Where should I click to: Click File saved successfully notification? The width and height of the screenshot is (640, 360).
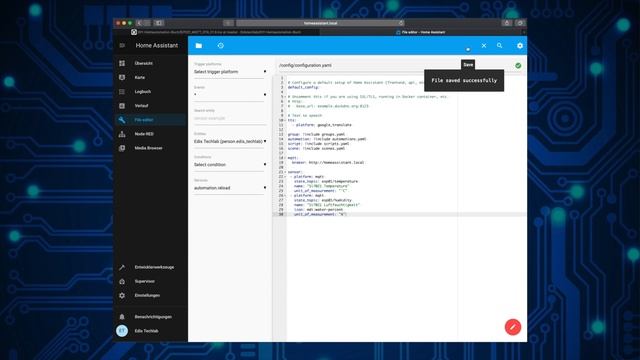click(464, 80)
